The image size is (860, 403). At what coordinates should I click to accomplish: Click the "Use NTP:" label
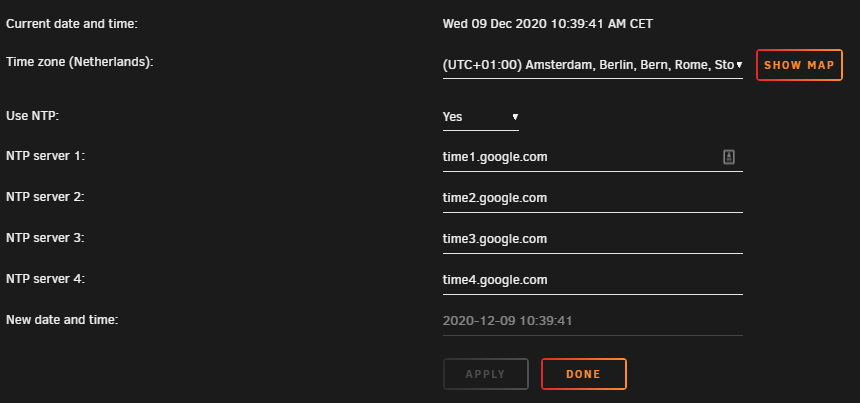pyautogui.click(x=32, y=116)
